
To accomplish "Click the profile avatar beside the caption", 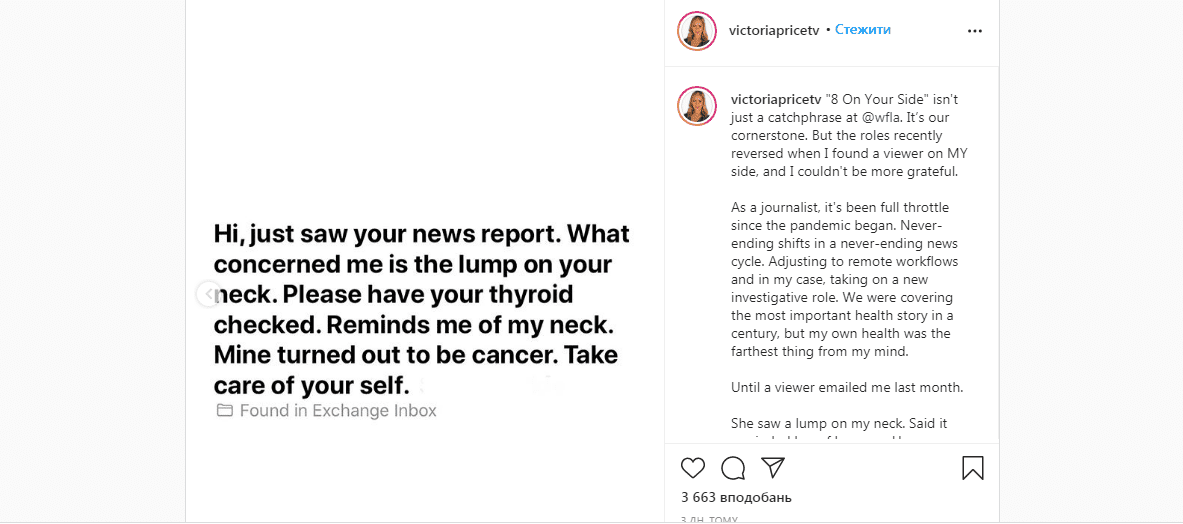I will [x=697, y=106].
